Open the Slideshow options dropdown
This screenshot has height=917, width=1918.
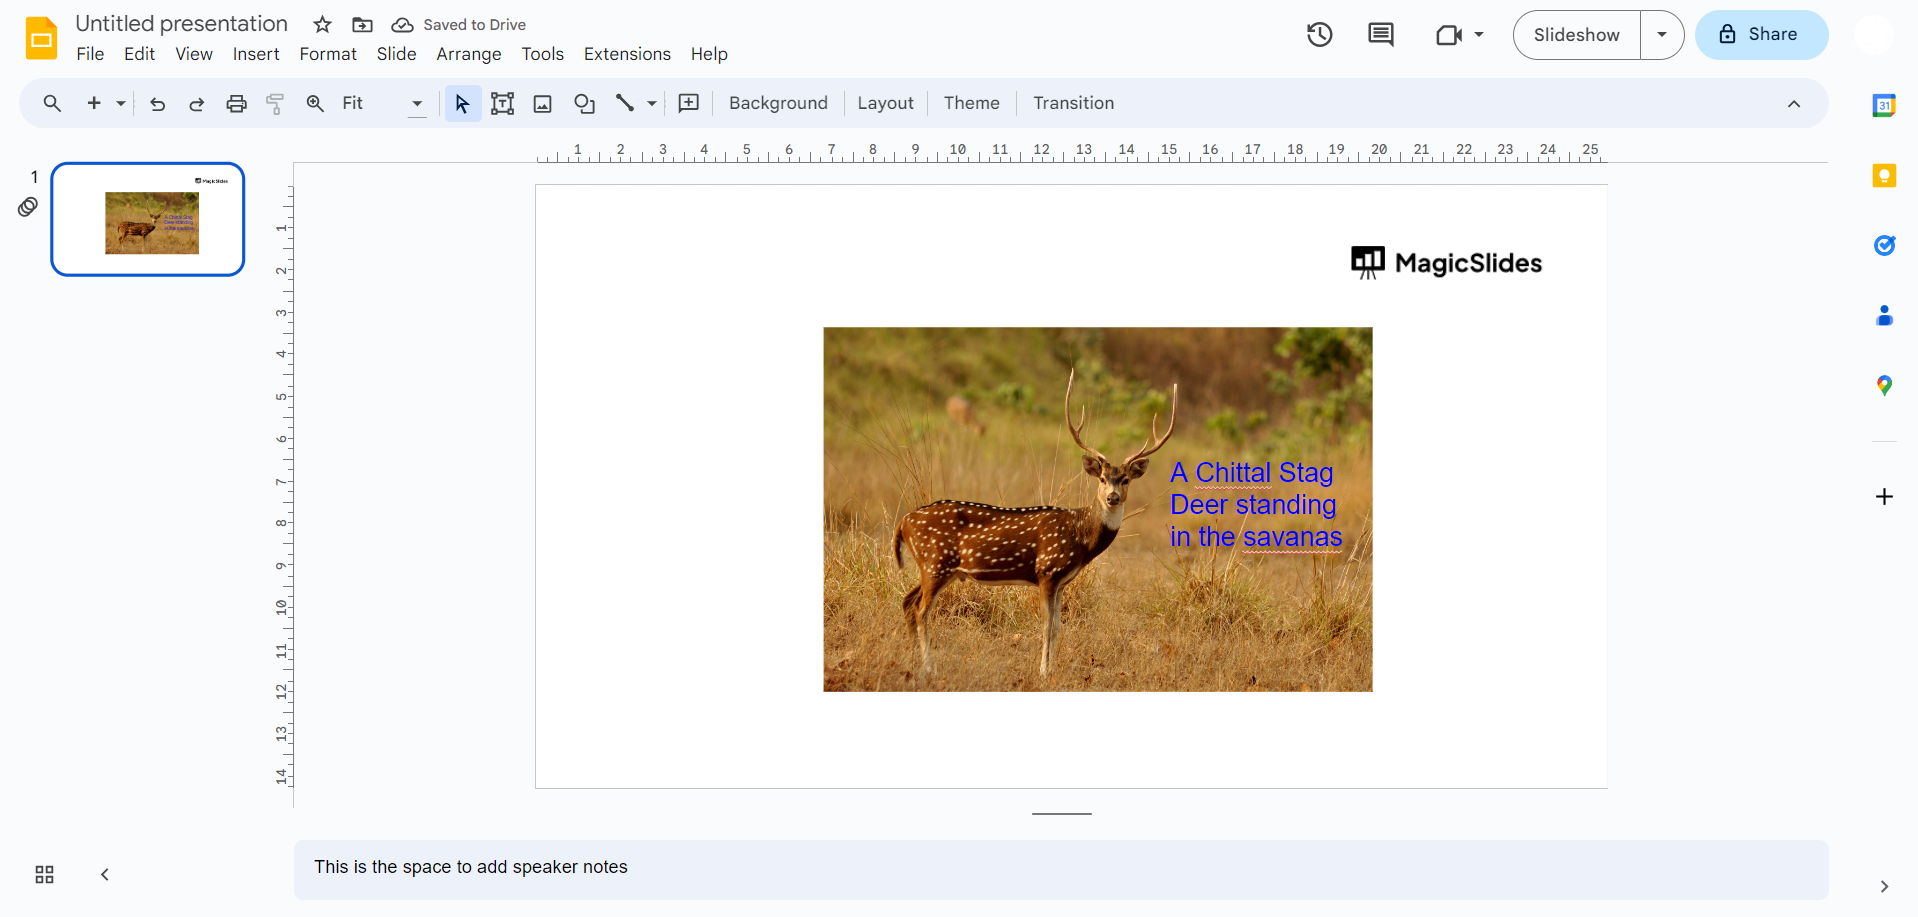1661,34
